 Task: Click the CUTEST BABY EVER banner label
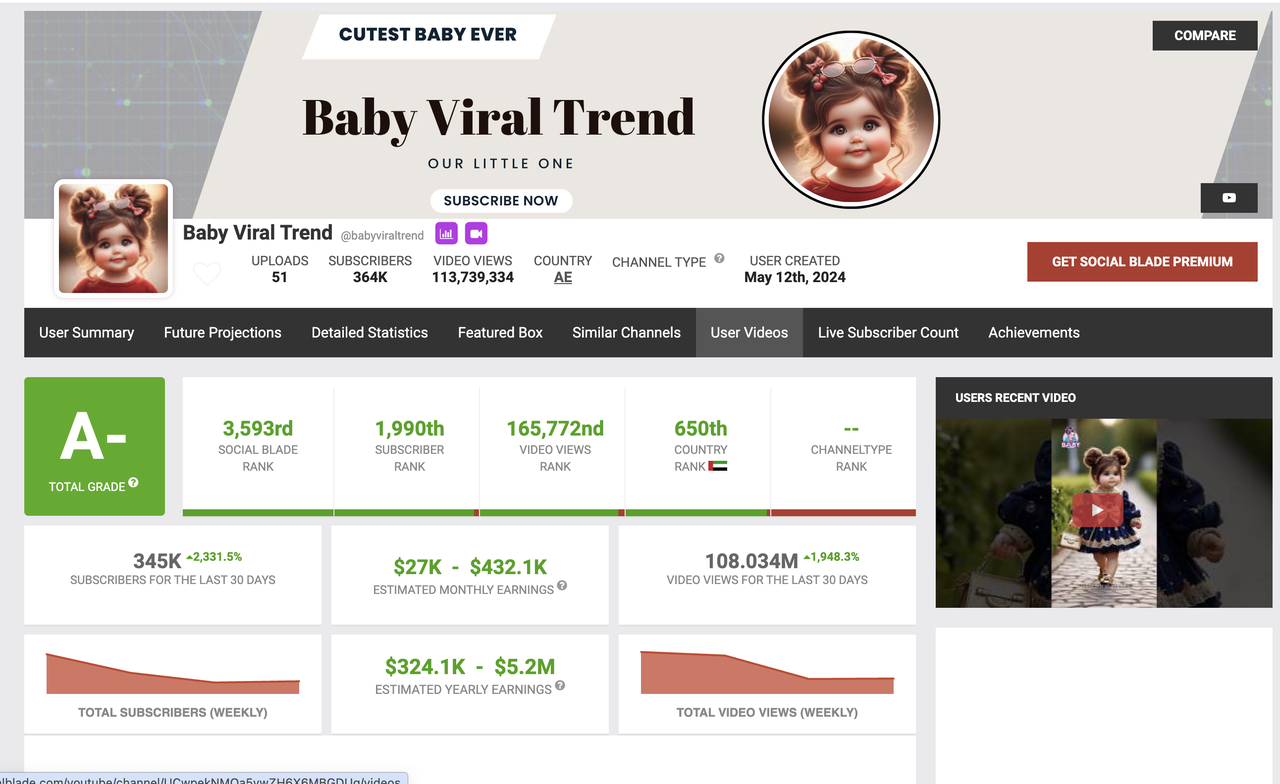point(428,35)
